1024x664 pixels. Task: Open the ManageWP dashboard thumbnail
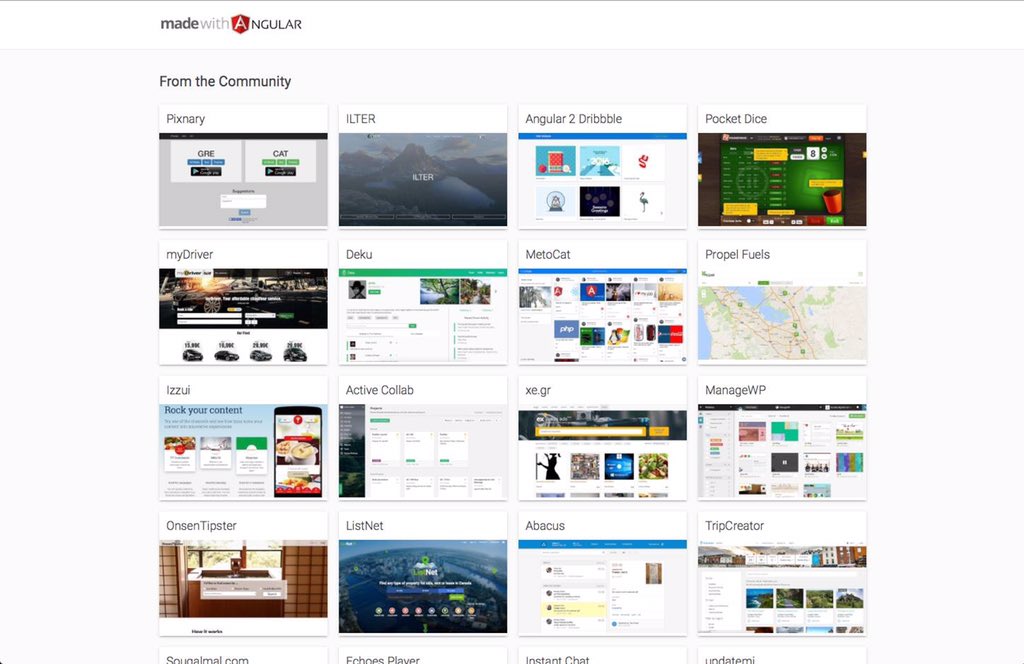pos(782,451)
